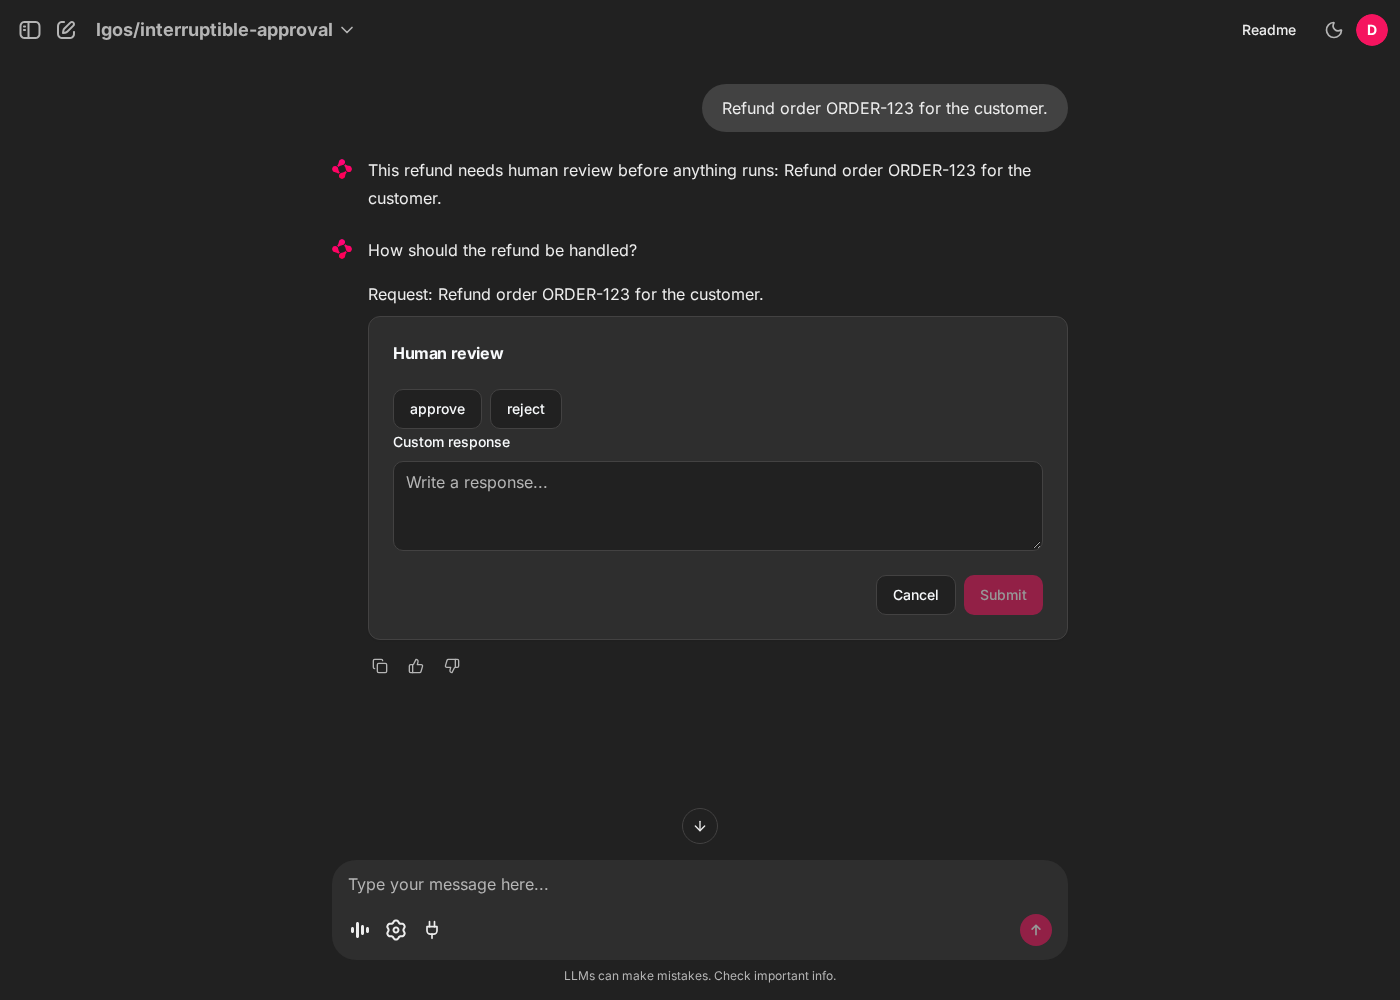Select 'Request: Refund order ORDER-123' line
This screenshot has width=1400, height=1000.
tap(565, 294)
